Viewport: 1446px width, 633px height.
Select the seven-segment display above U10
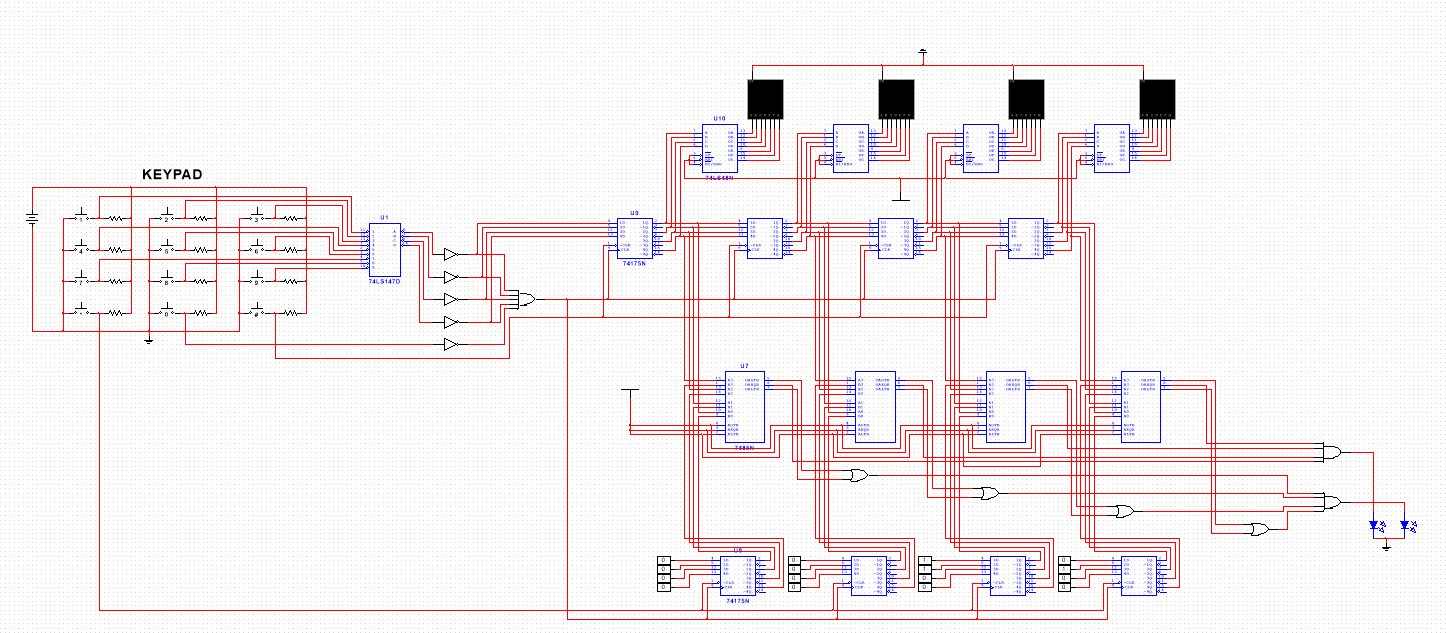pos(766,99)
